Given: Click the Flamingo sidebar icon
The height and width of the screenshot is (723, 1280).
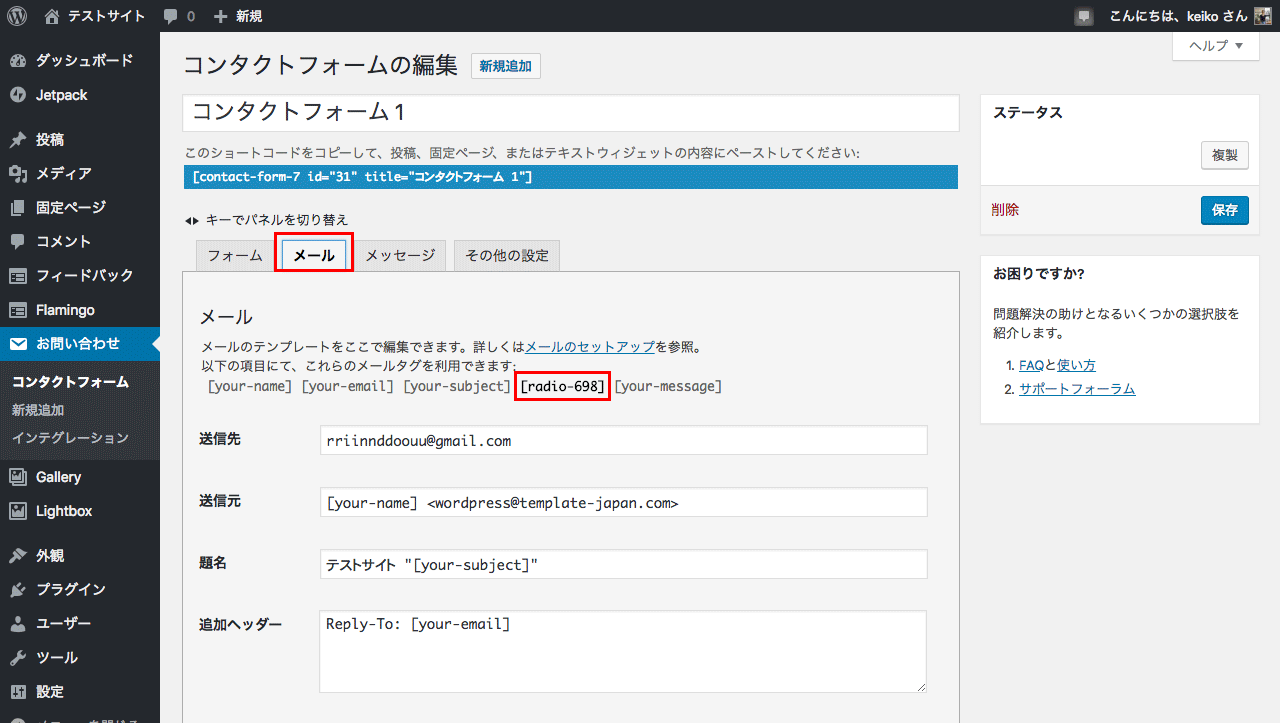Looking at the screenshot, I should click(x=18, y=310).
